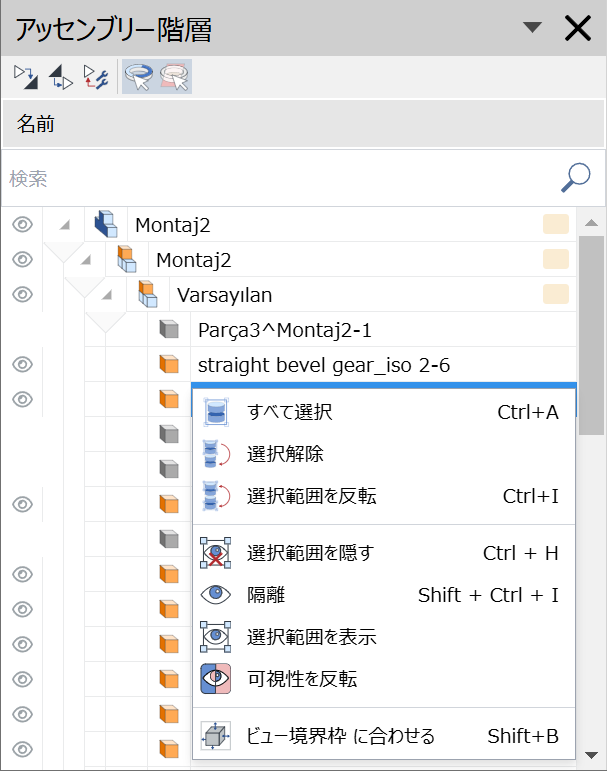This screenshot has width=607, height=771.
Task: Select 選択範囲を反転 in the context menu
Action: pyautogui.click(x=311, y=496)
